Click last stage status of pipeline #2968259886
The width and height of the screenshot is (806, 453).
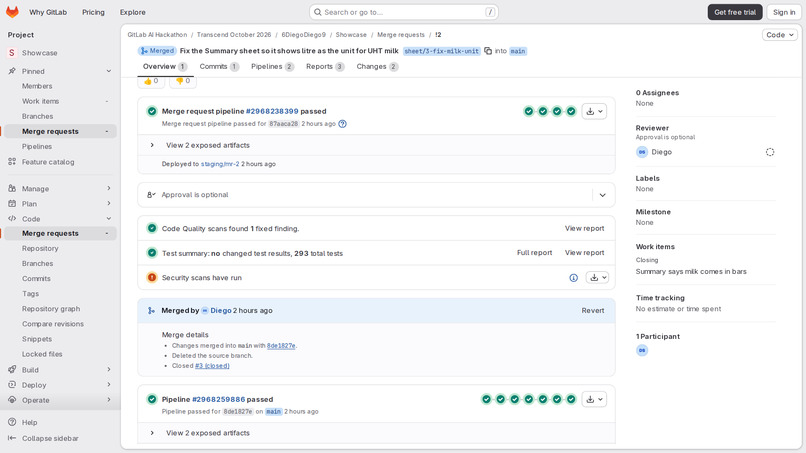[571, 399]
